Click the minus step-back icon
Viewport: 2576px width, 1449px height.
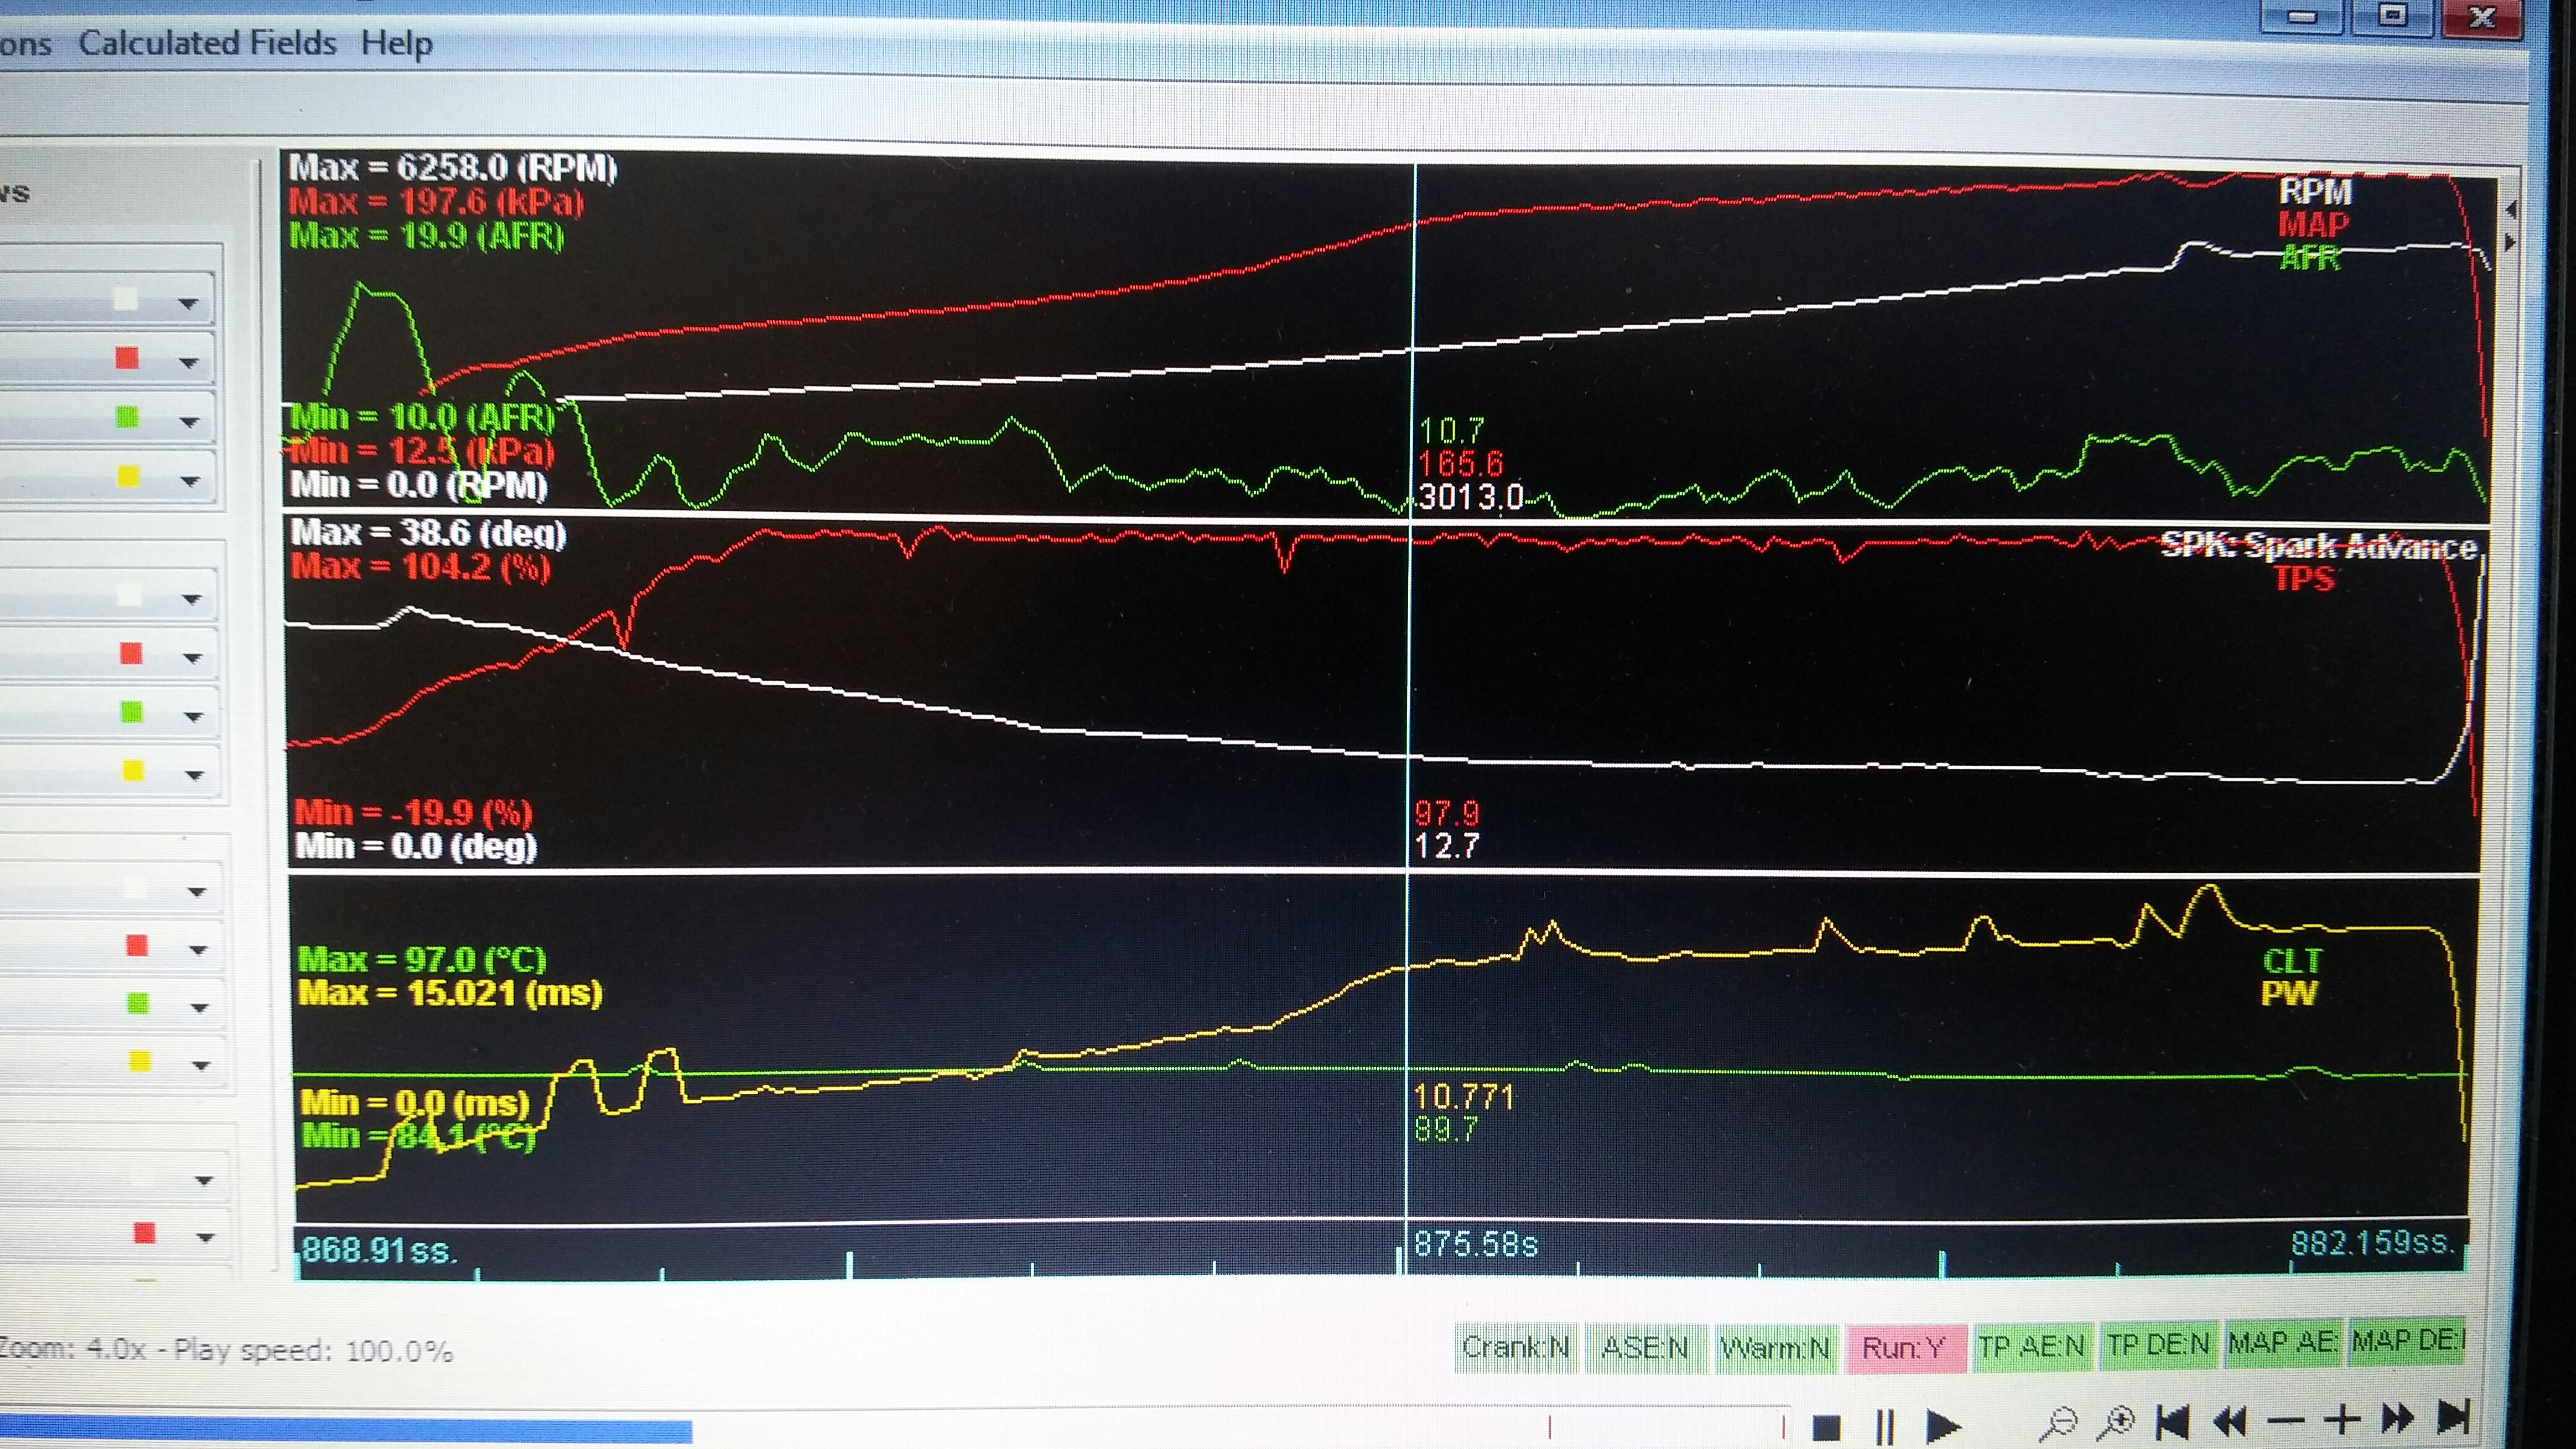point(2285,1420)
